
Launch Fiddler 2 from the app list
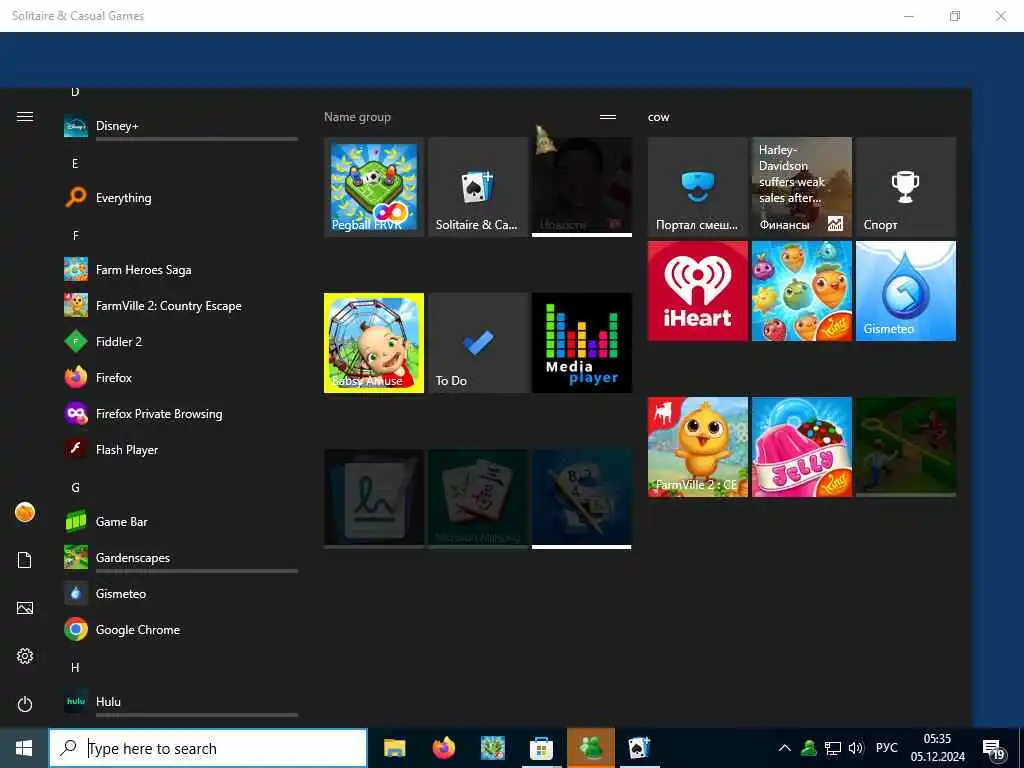[x=181, y=341]
